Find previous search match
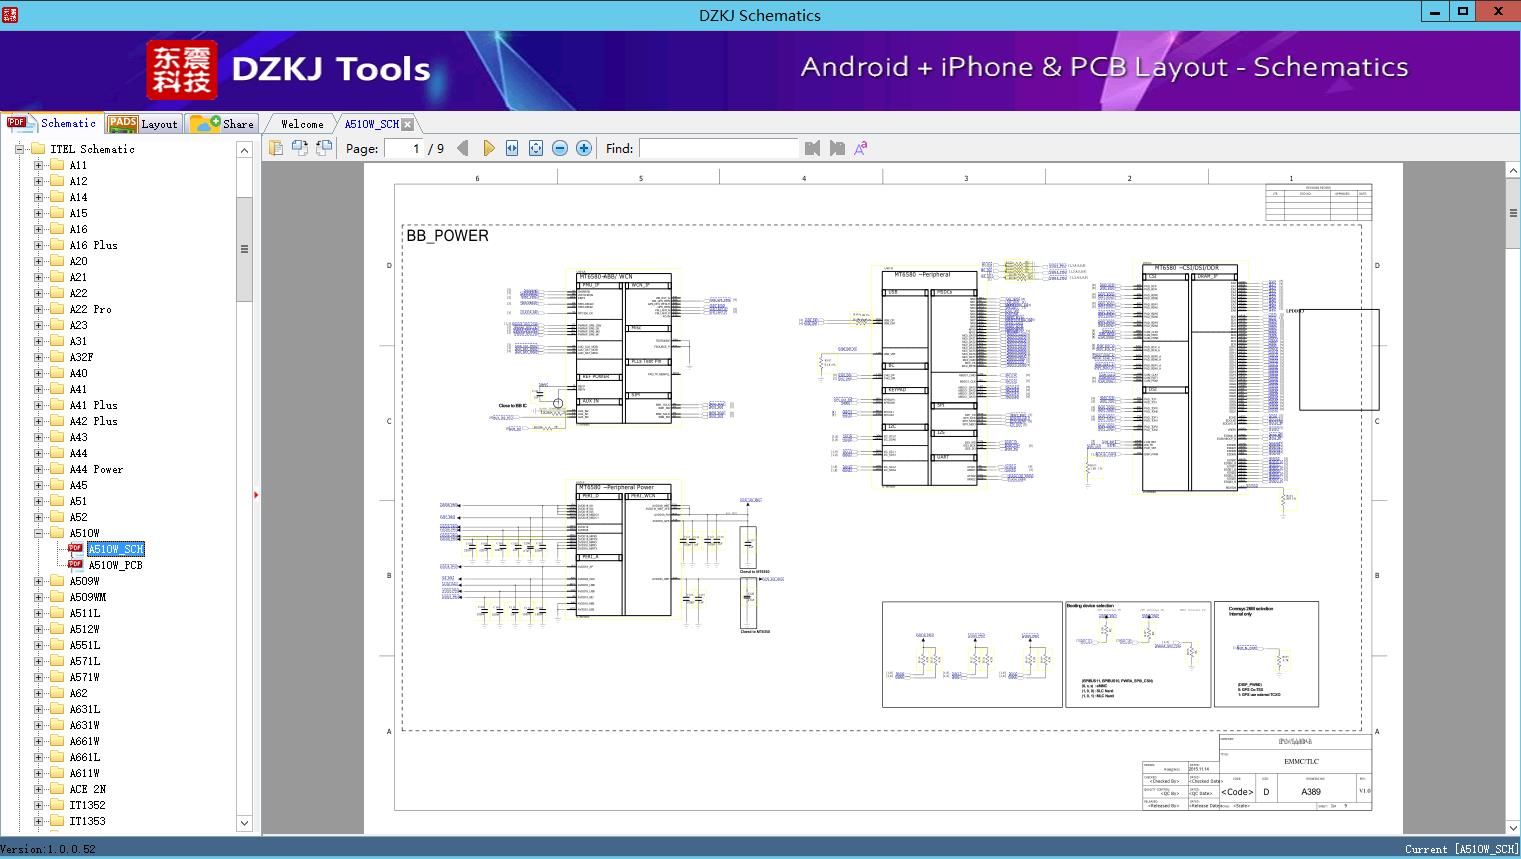 tap(812, 148)
